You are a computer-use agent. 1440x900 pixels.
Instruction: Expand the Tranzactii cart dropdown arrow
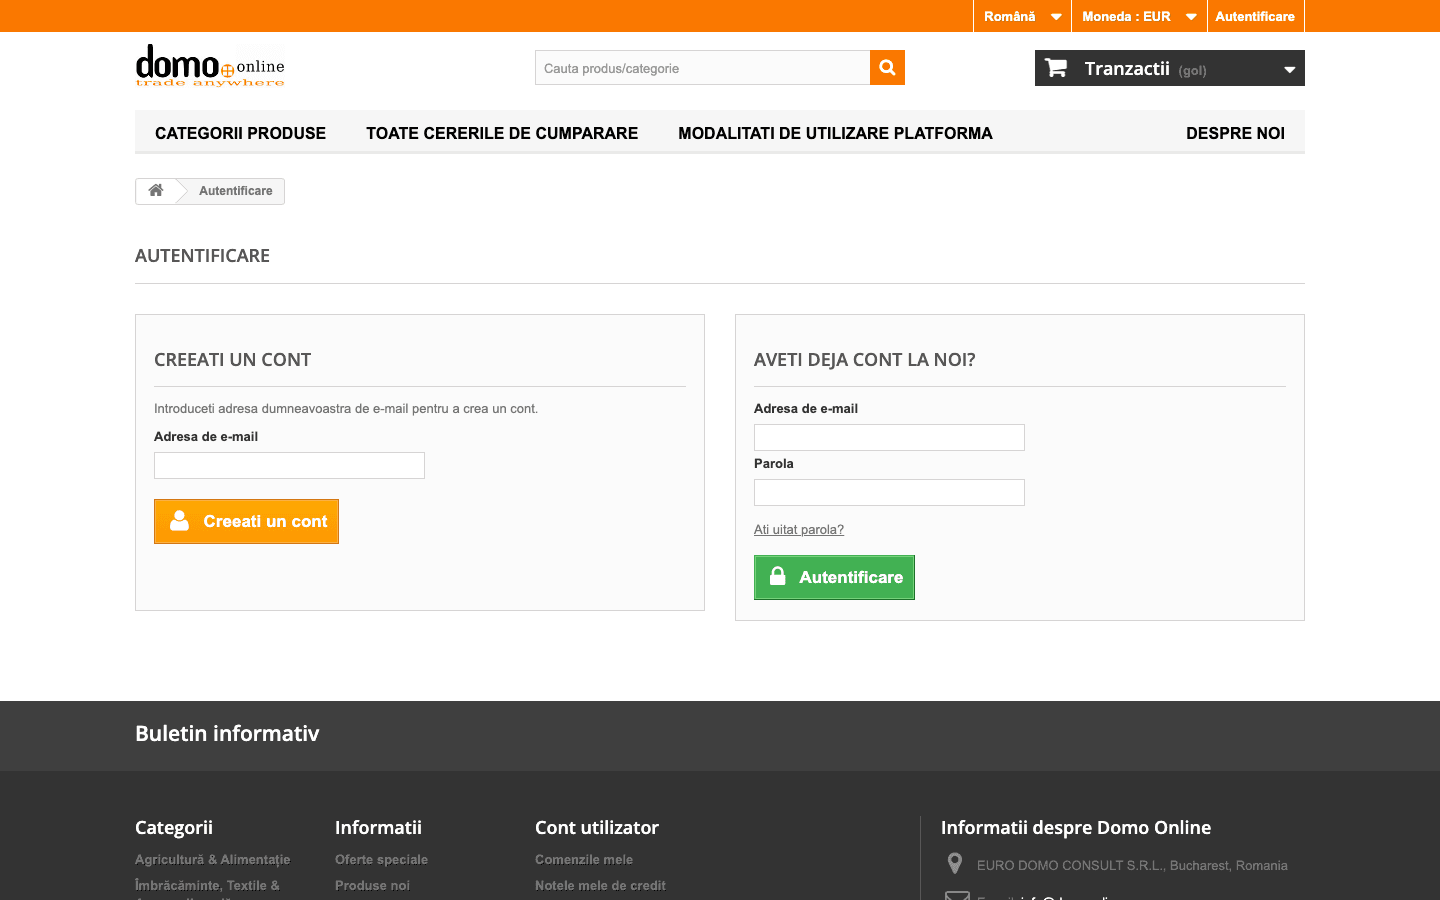[x=1290, y=69]
